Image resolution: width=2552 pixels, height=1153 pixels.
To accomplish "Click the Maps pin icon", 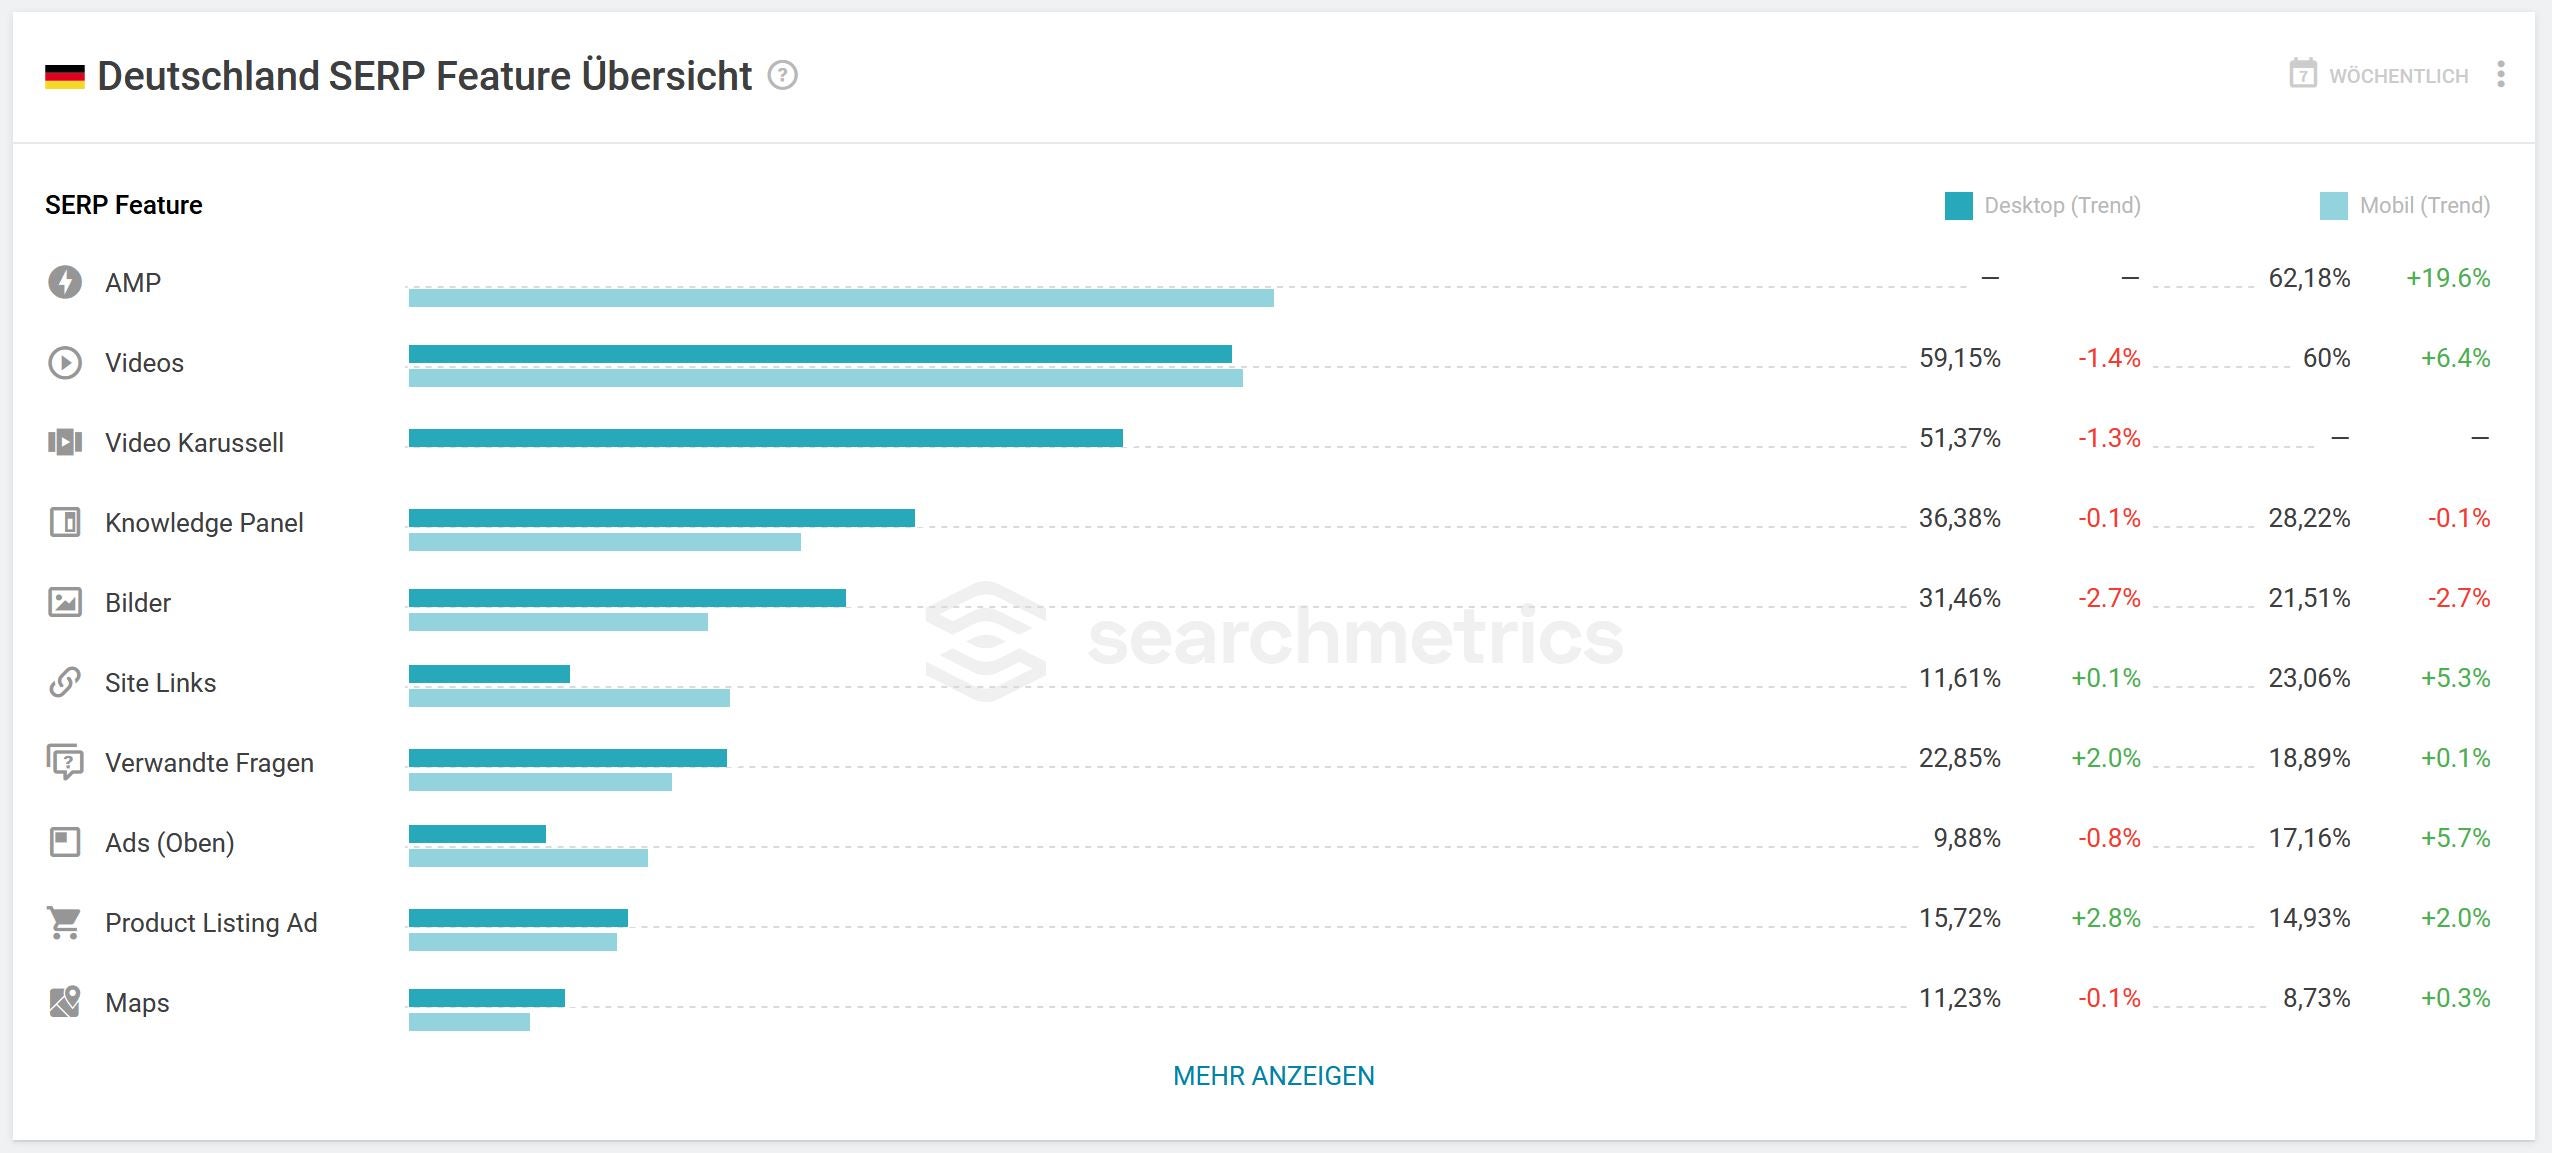I will pos(65,1002).
